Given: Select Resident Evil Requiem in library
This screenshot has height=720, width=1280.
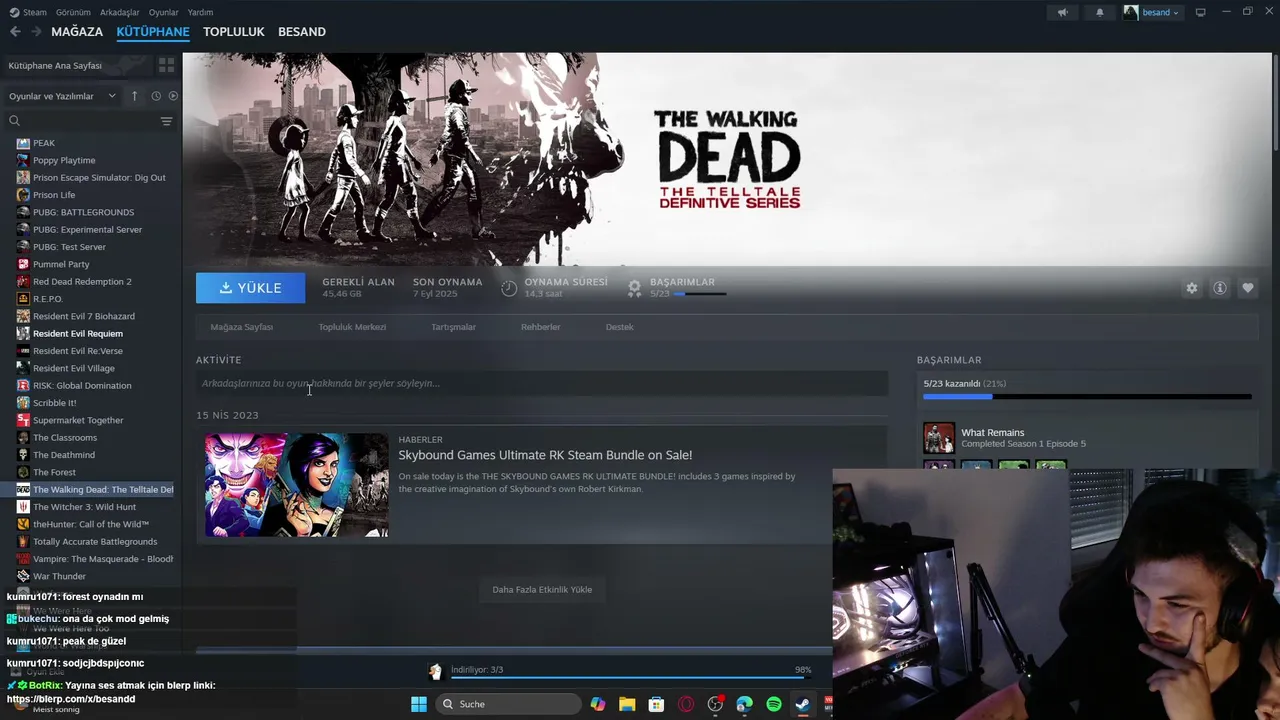Looking at the screenshot, I should pyautogui.click(x=78, y=334).
